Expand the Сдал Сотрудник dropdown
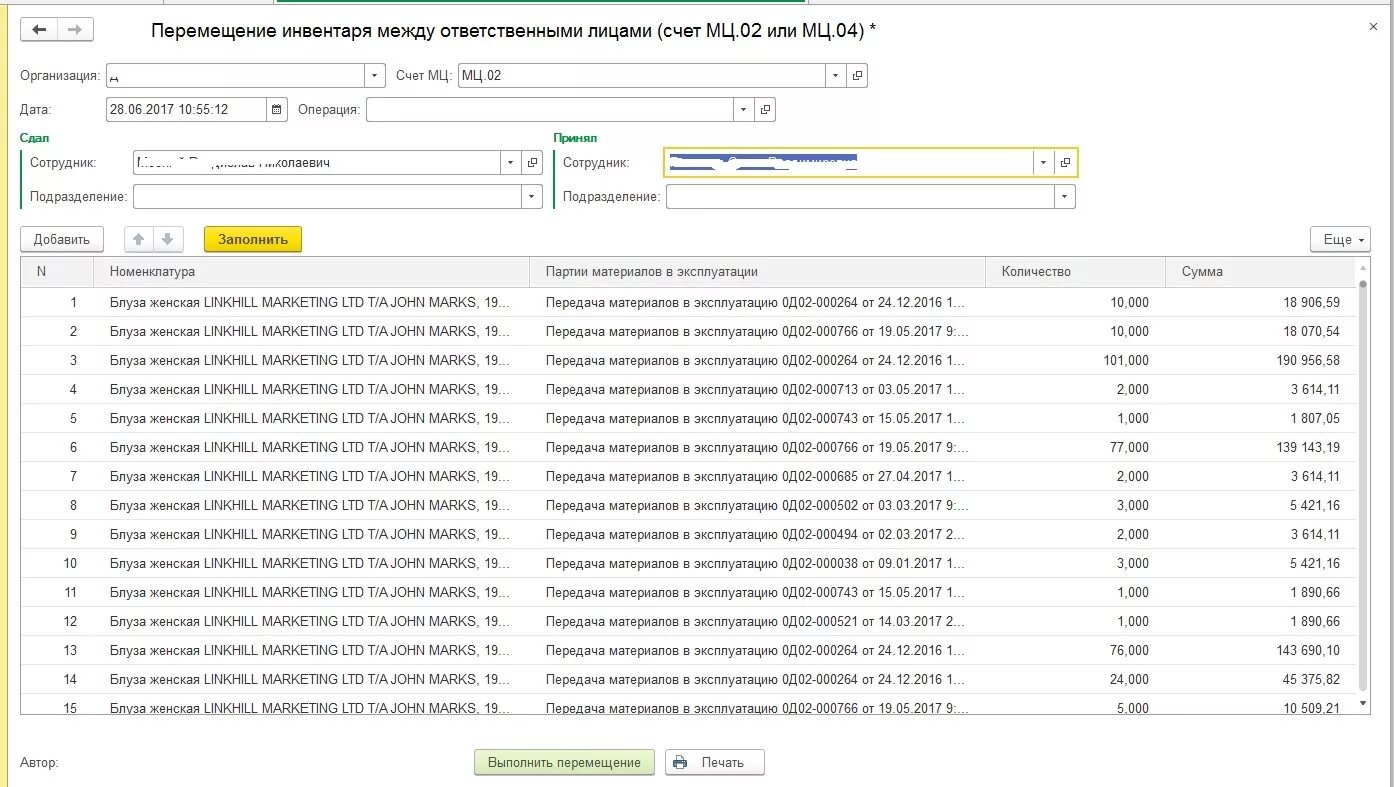Viewport: 1394px width, 787px height. click(x=511, y=163)
